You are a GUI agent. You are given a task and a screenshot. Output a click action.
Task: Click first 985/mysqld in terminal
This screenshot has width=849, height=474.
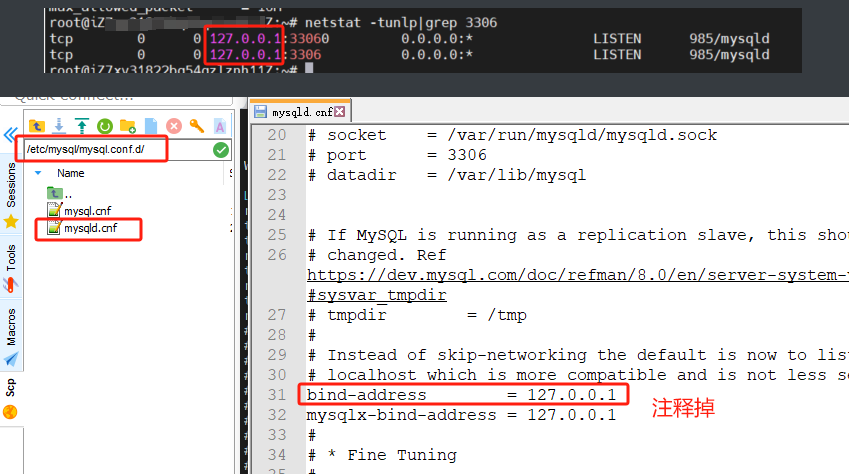pyautogui.click(x=729, y=38)
